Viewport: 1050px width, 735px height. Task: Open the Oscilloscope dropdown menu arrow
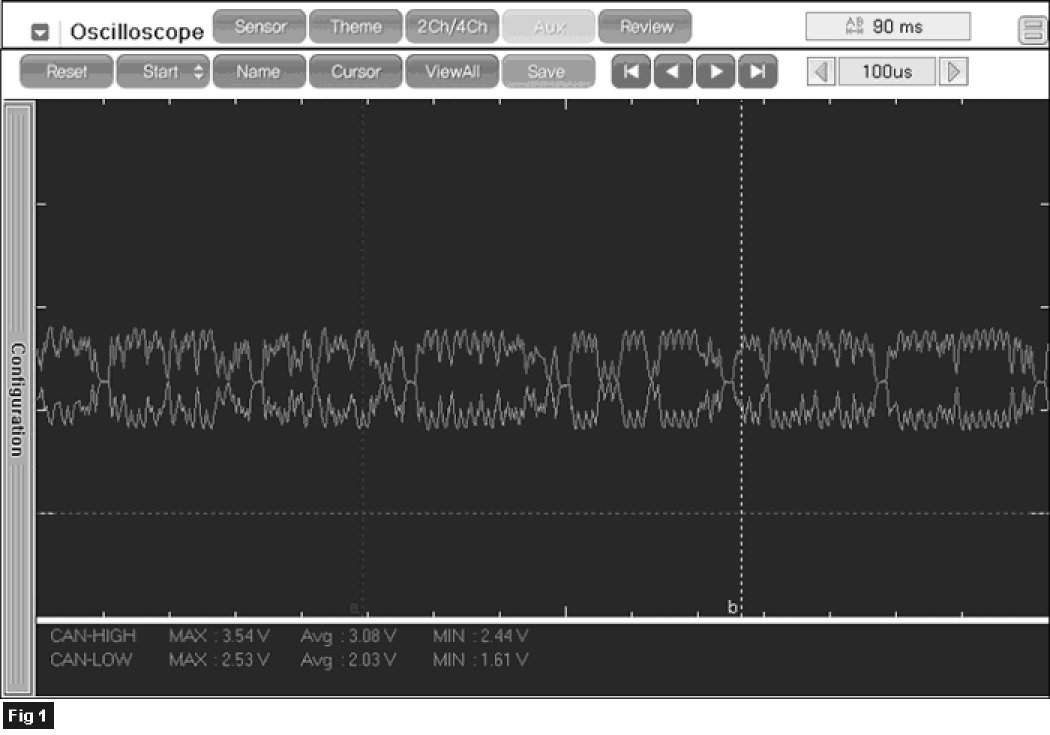pyautogui.click(x=40, y=31)
